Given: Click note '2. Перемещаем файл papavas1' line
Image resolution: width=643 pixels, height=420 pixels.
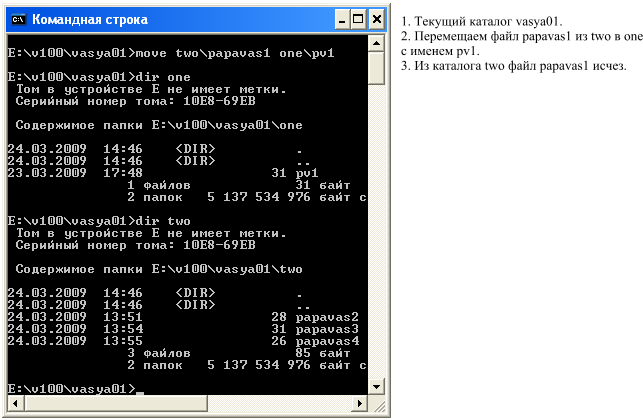Looking at the screenshot, I should click(522, 36).
